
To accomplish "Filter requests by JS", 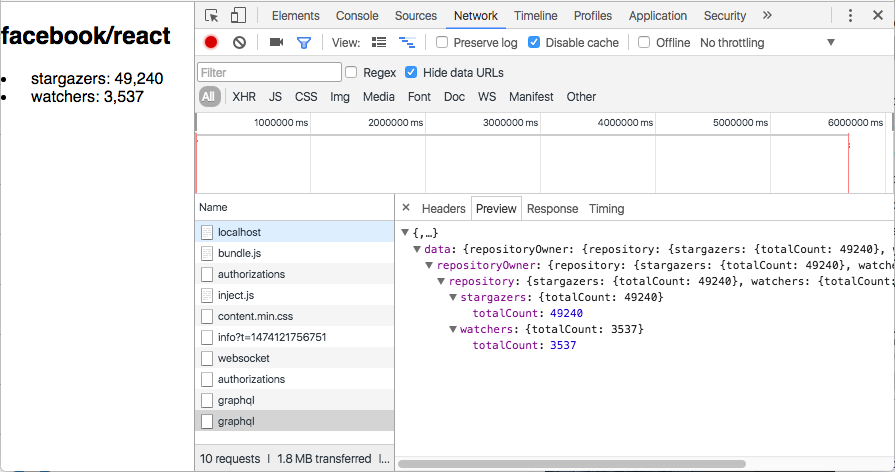I will click(275, 96).
